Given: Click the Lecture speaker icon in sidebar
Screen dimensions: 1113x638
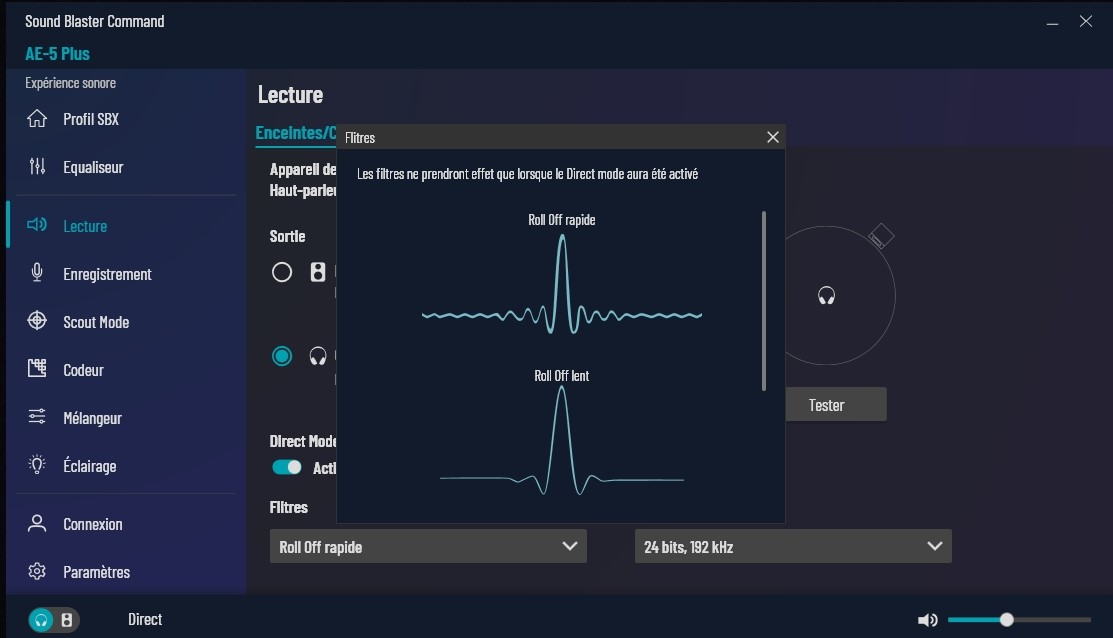Looking at the screenshot, I should coord(37,225).
